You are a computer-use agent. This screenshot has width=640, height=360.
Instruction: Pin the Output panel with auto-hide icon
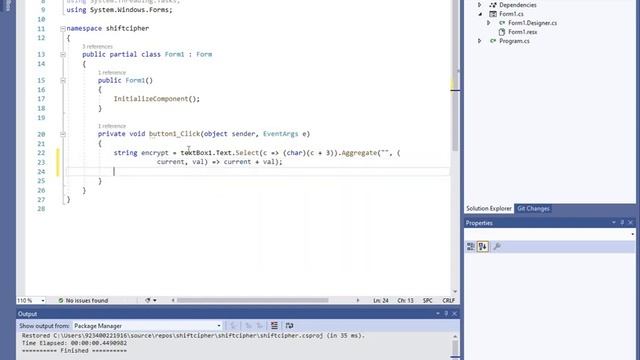[446, 313]
